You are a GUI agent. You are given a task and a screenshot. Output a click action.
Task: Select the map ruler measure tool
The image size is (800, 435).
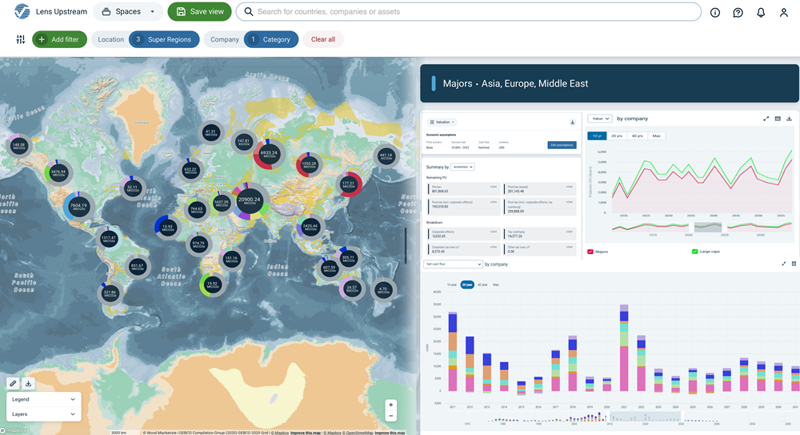pyautogui.click(x=13, y=383)
